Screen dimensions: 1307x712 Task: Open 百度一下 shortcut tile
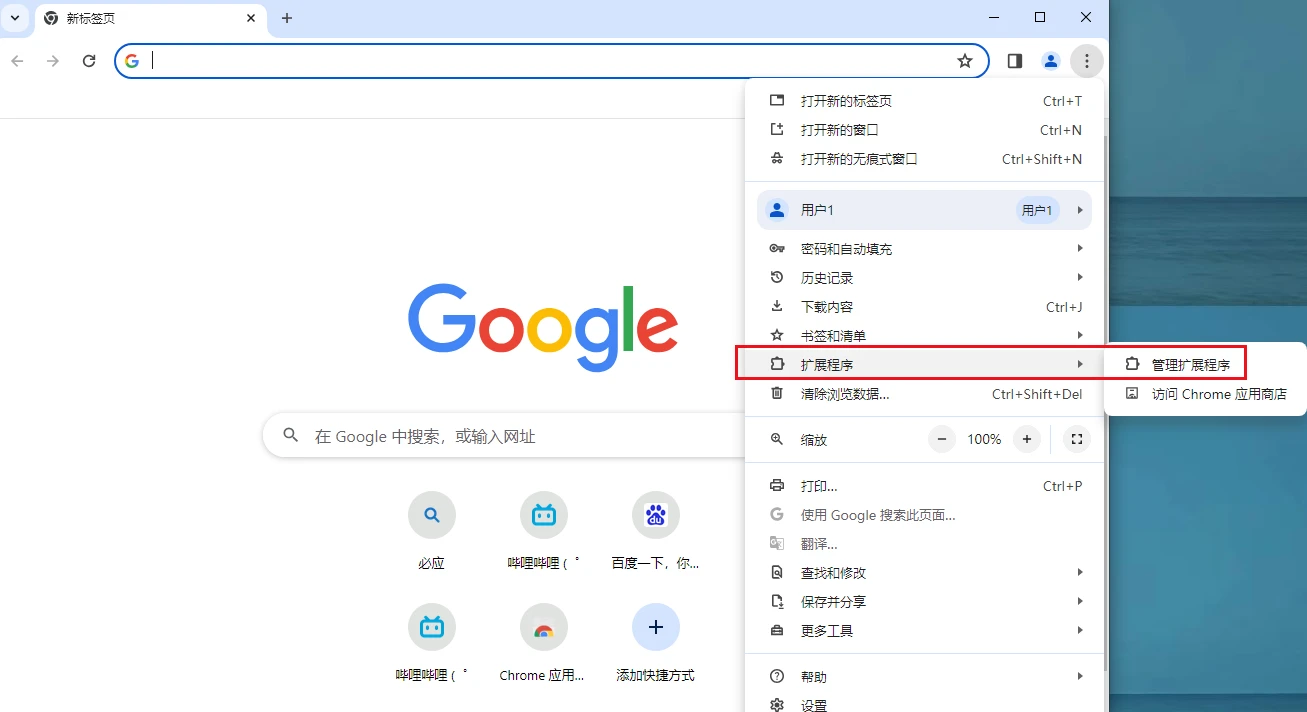tap(656, 532)
